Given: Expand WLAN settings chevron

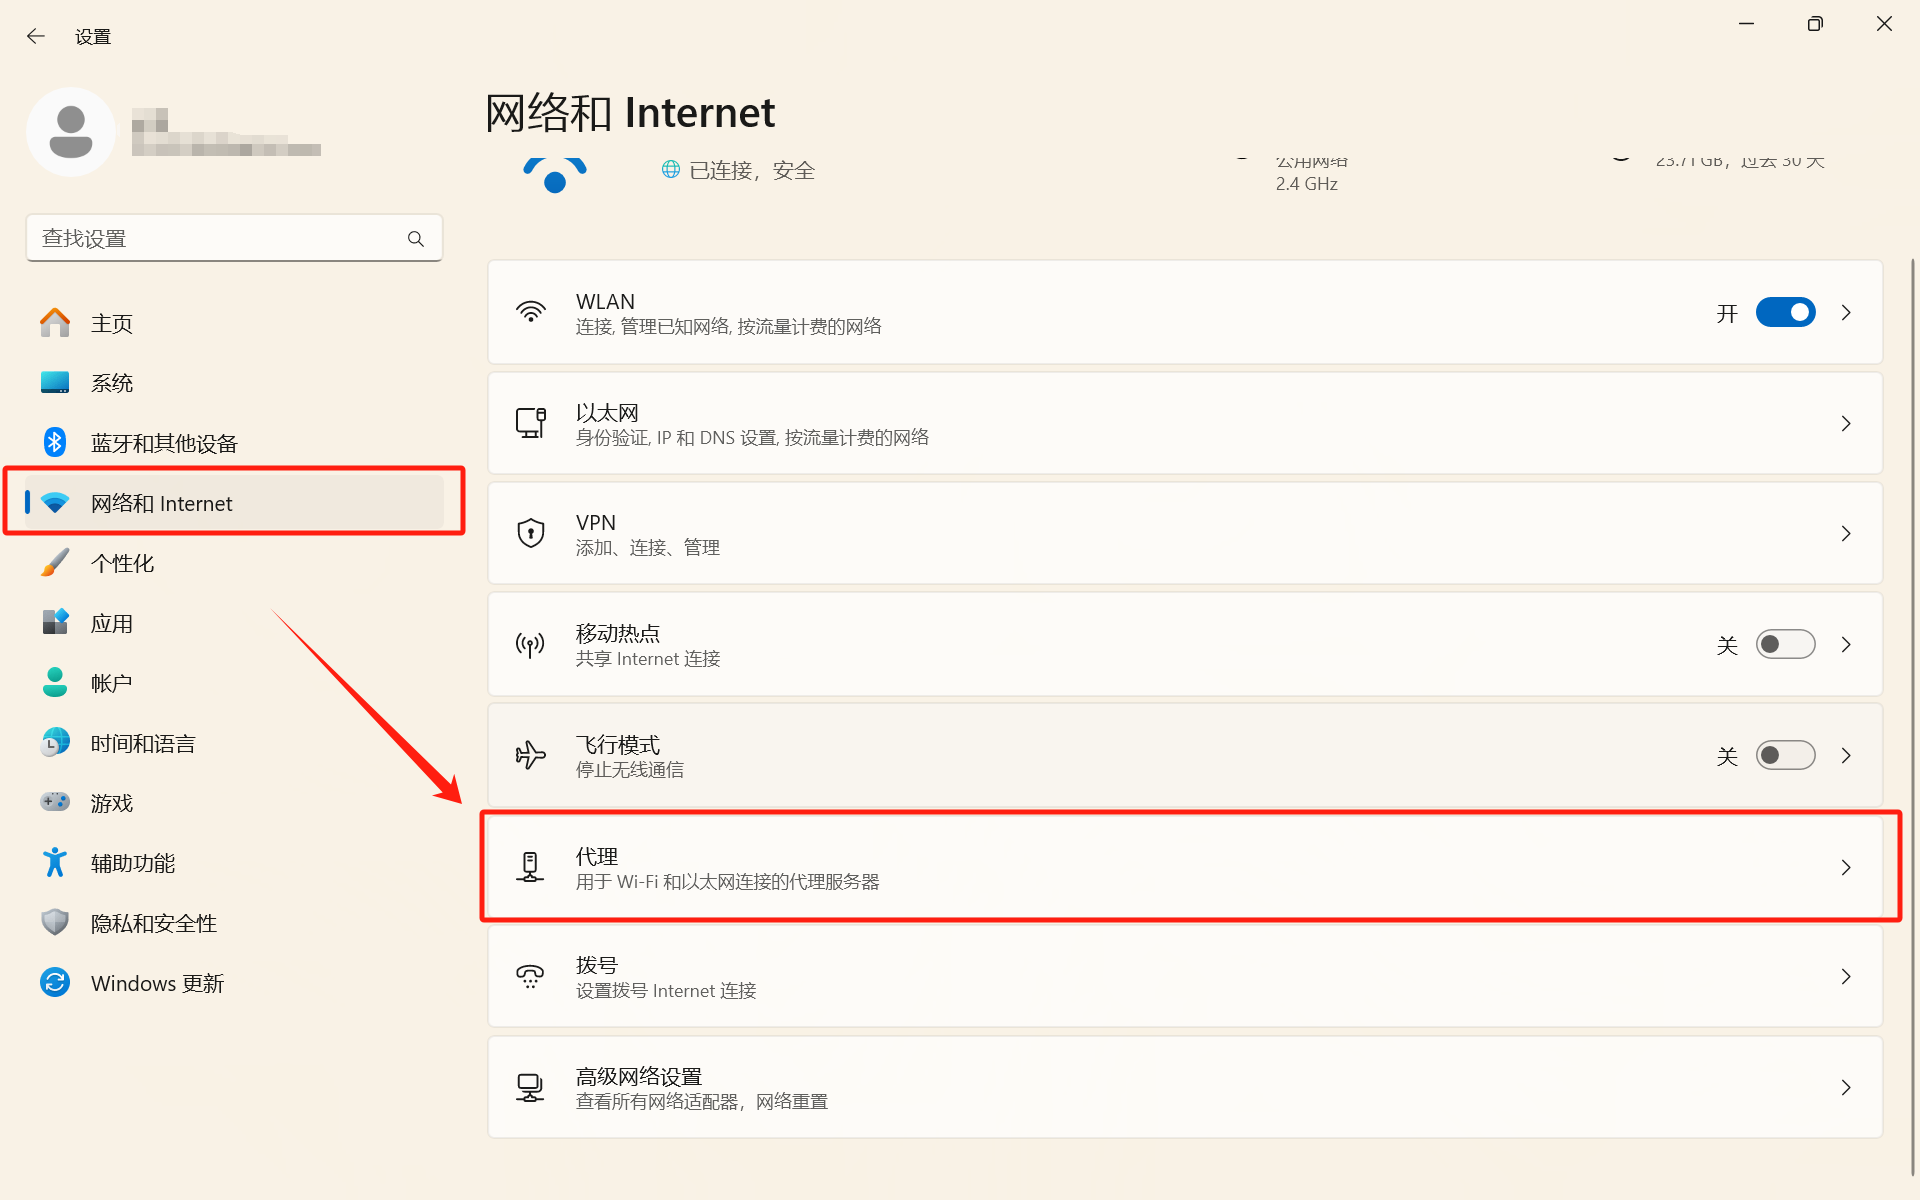Looking at the screenshot, I should point(1846,312).
